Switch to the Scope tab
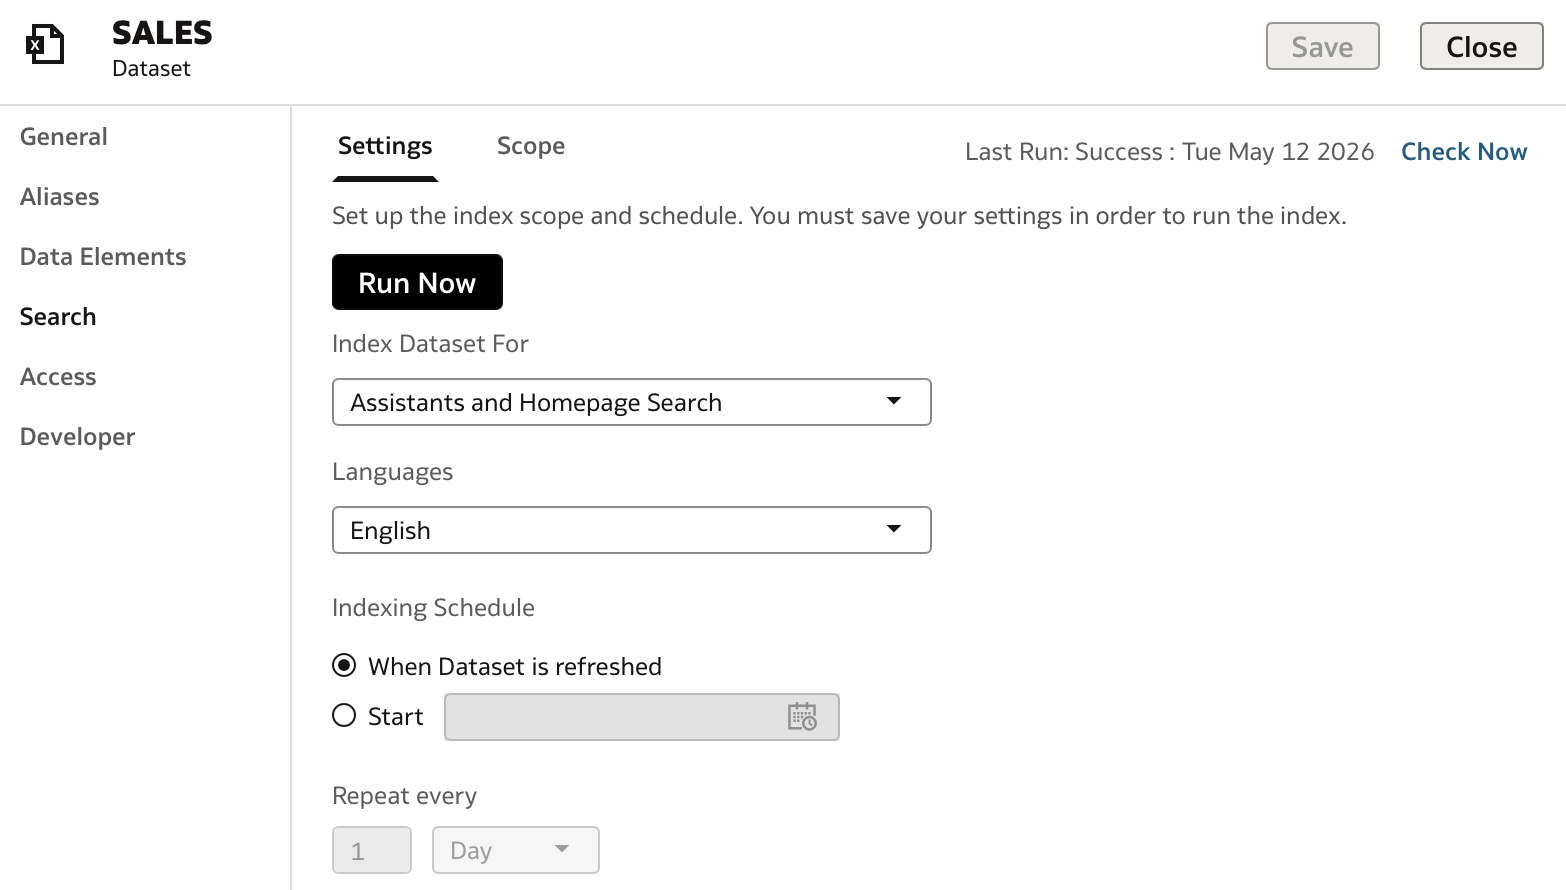This screenshot has width=1566, height=890. [x=531, y=146]
